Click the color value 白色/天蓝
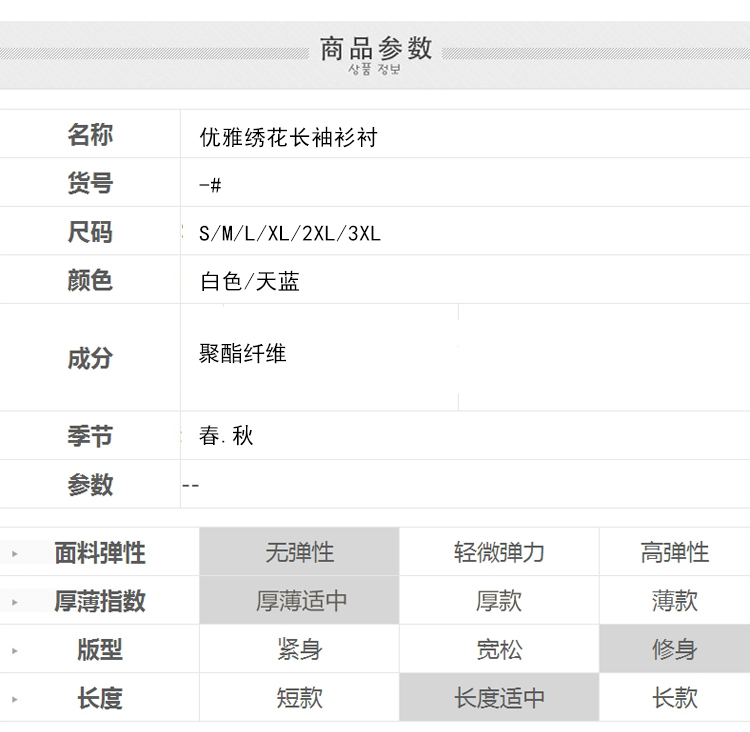The image size is (750, 732). (x=249, y=282)
